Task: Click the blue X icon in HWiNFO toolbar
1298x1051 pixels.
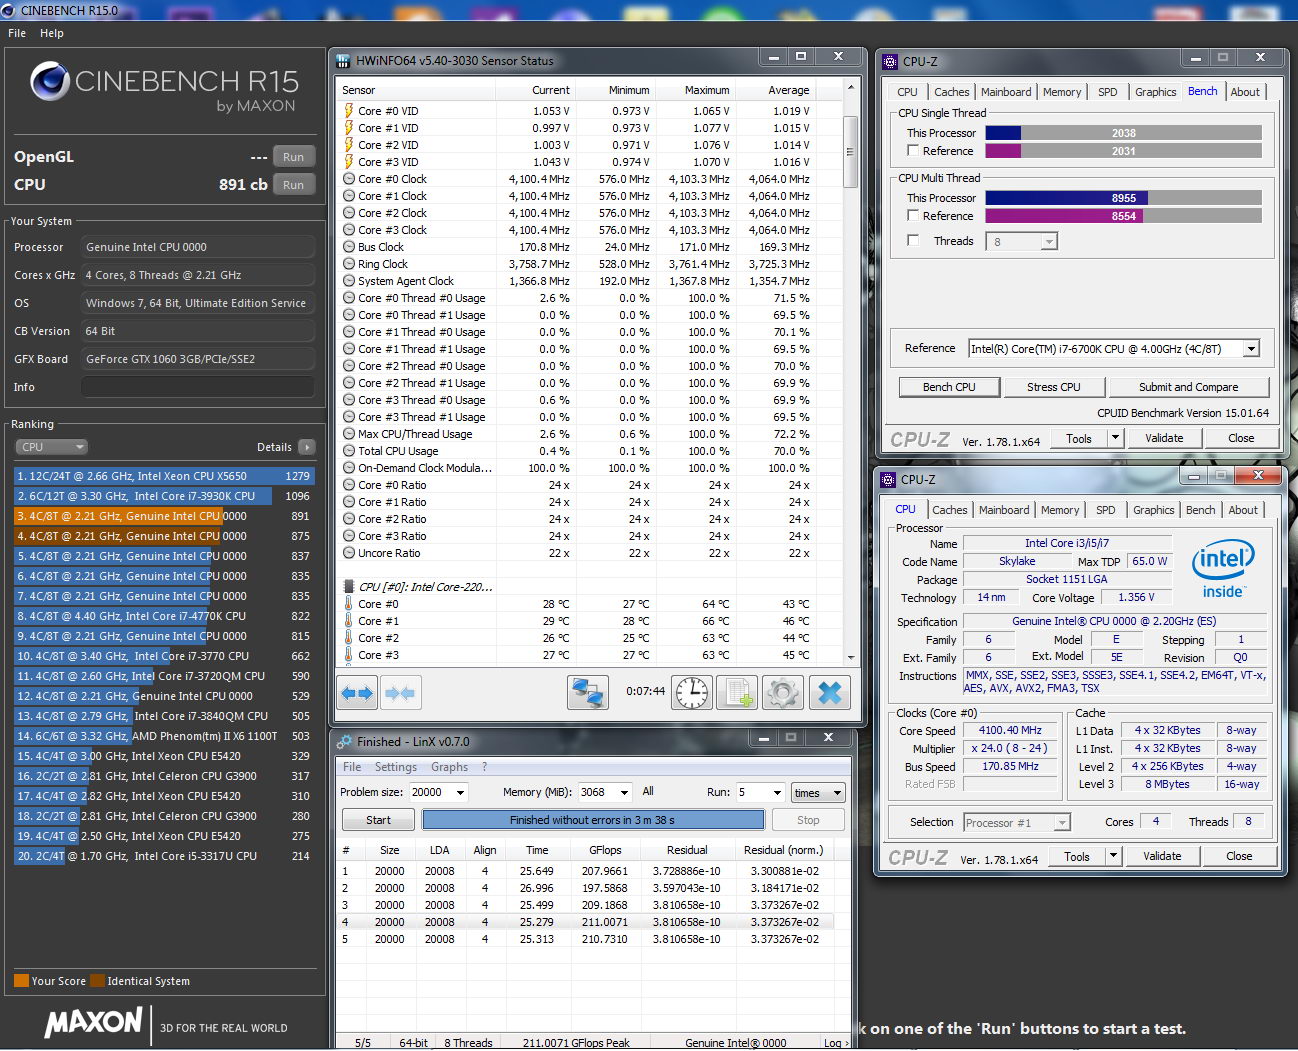Action: pyautogui.click(x=830, y=692)
